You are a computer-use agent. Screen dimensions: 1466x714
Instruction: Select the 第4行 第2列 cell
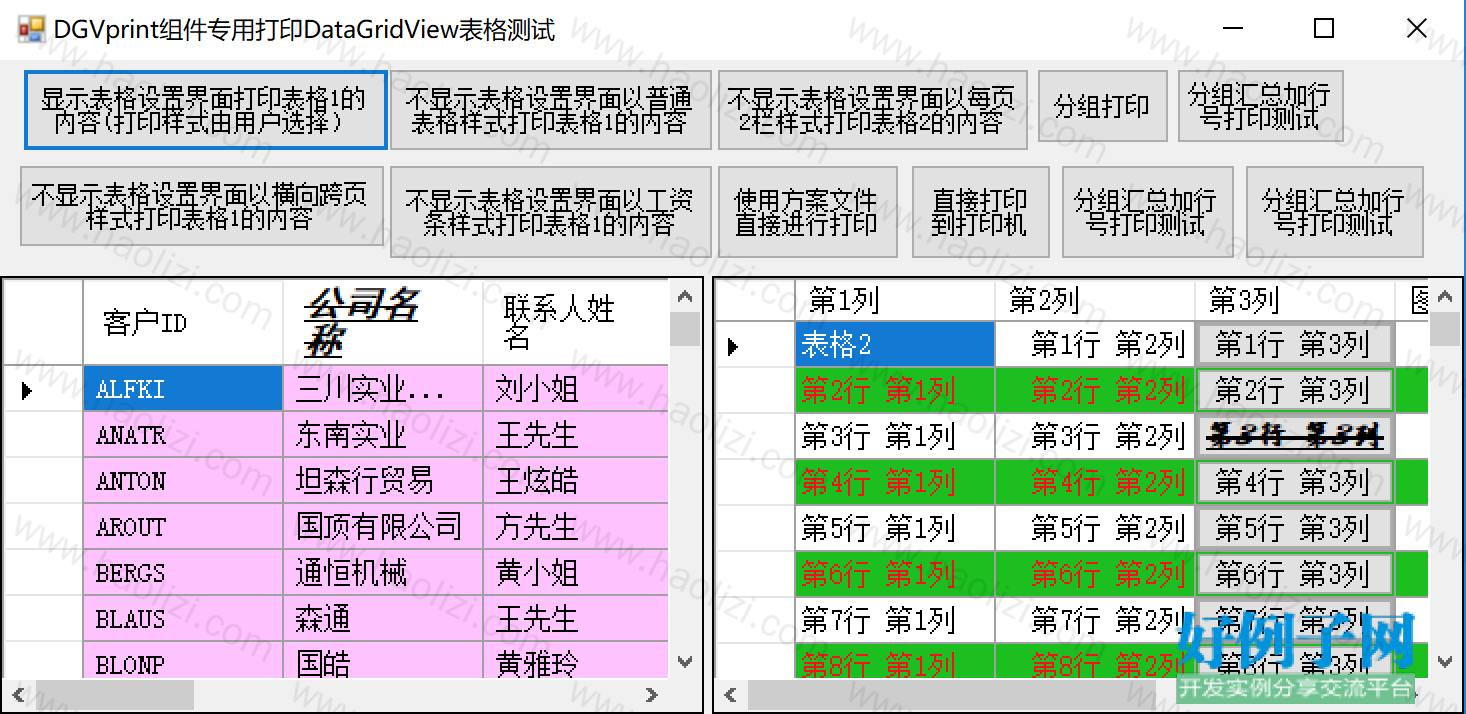point(1095,482)
